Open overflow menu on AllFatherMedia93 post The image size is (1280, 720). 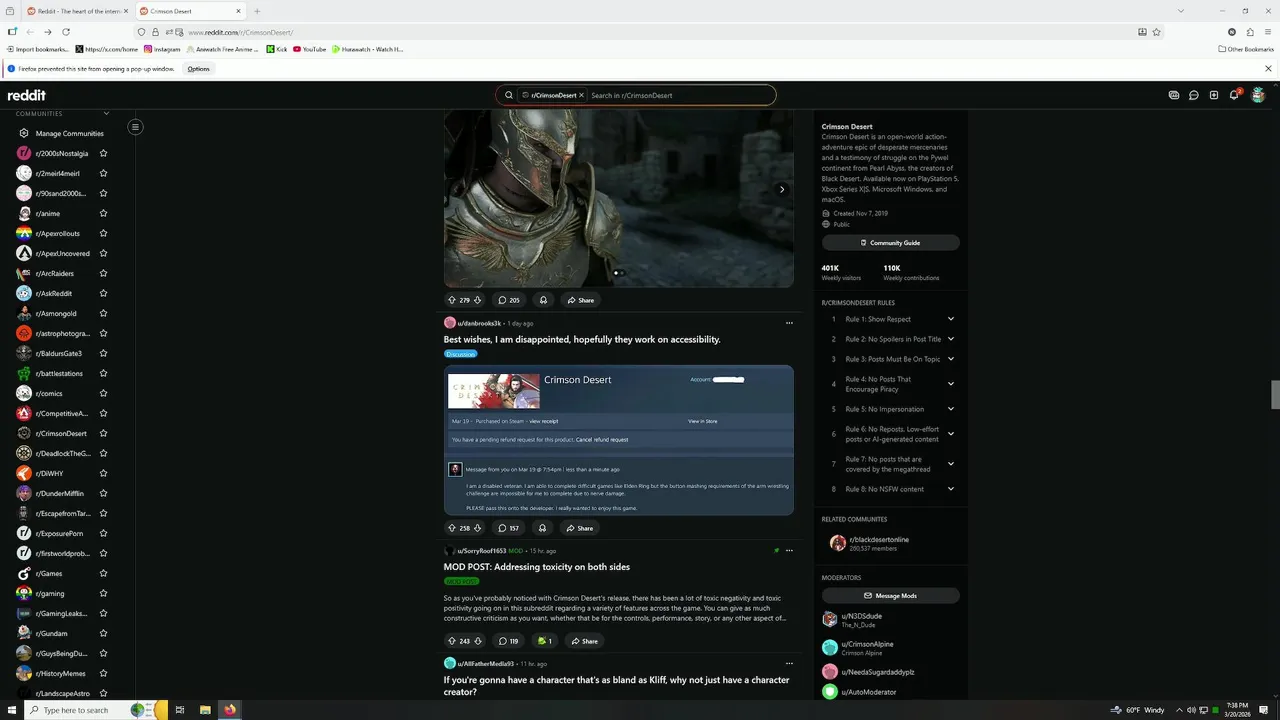click(x=789, y=663)
